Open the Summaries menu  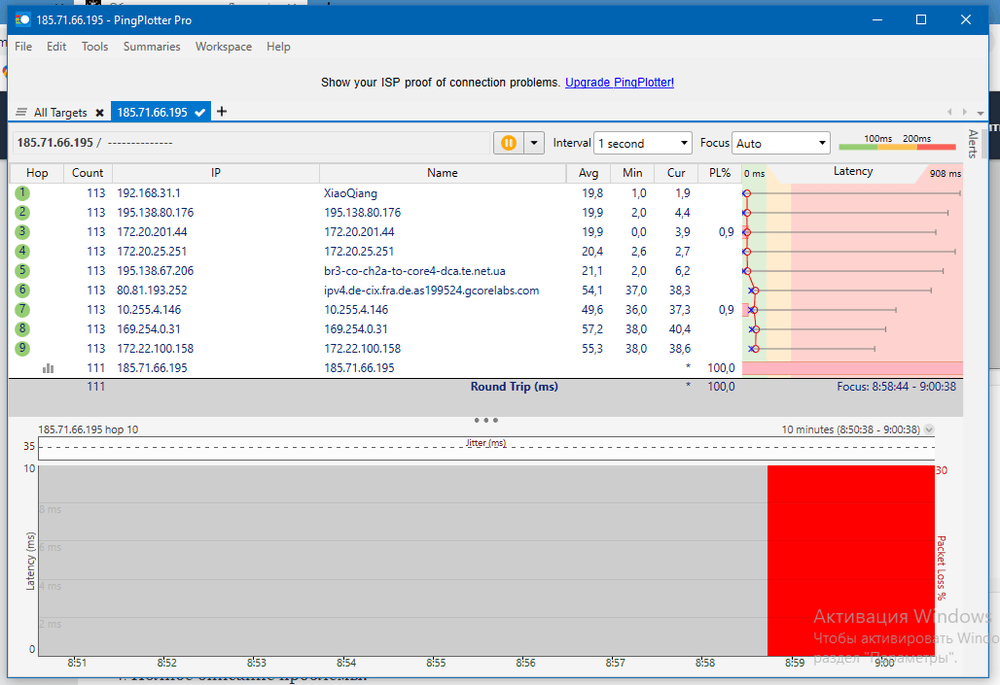coord(152,47)
